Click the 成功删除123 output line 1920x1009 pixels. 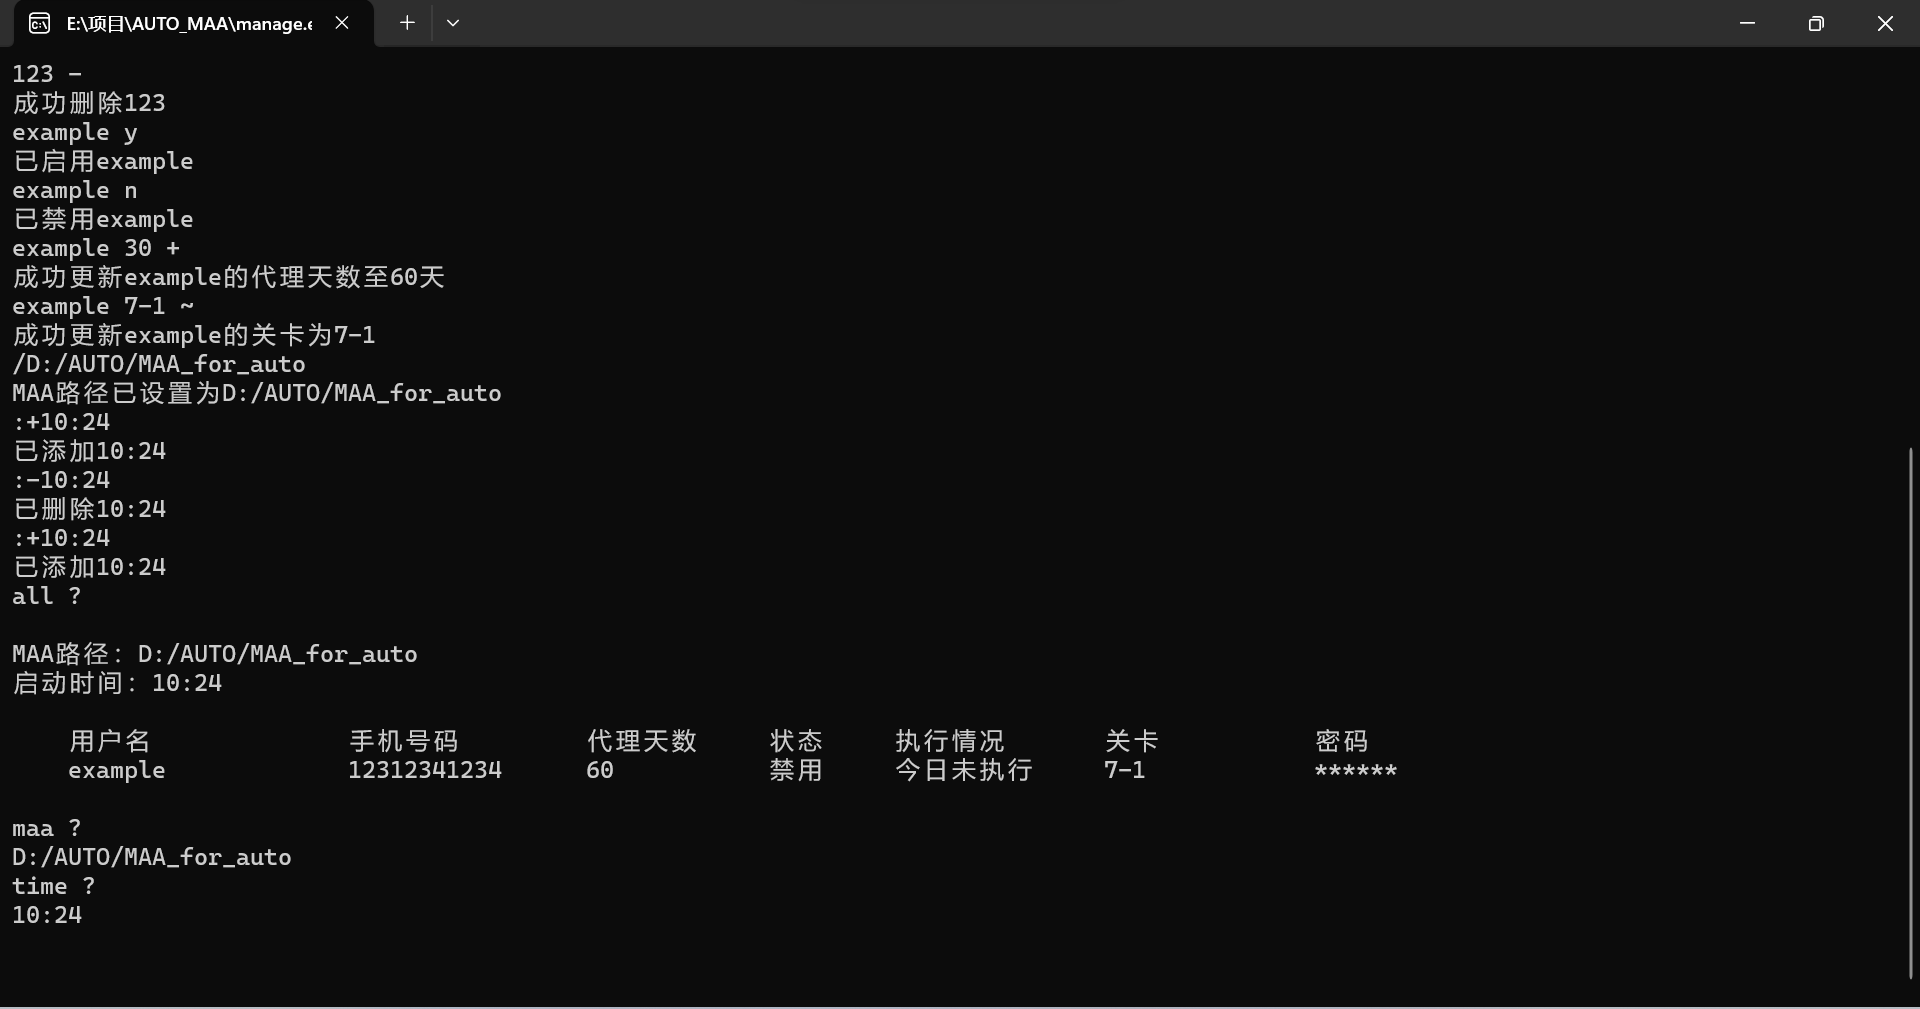[x=89, y=103]
